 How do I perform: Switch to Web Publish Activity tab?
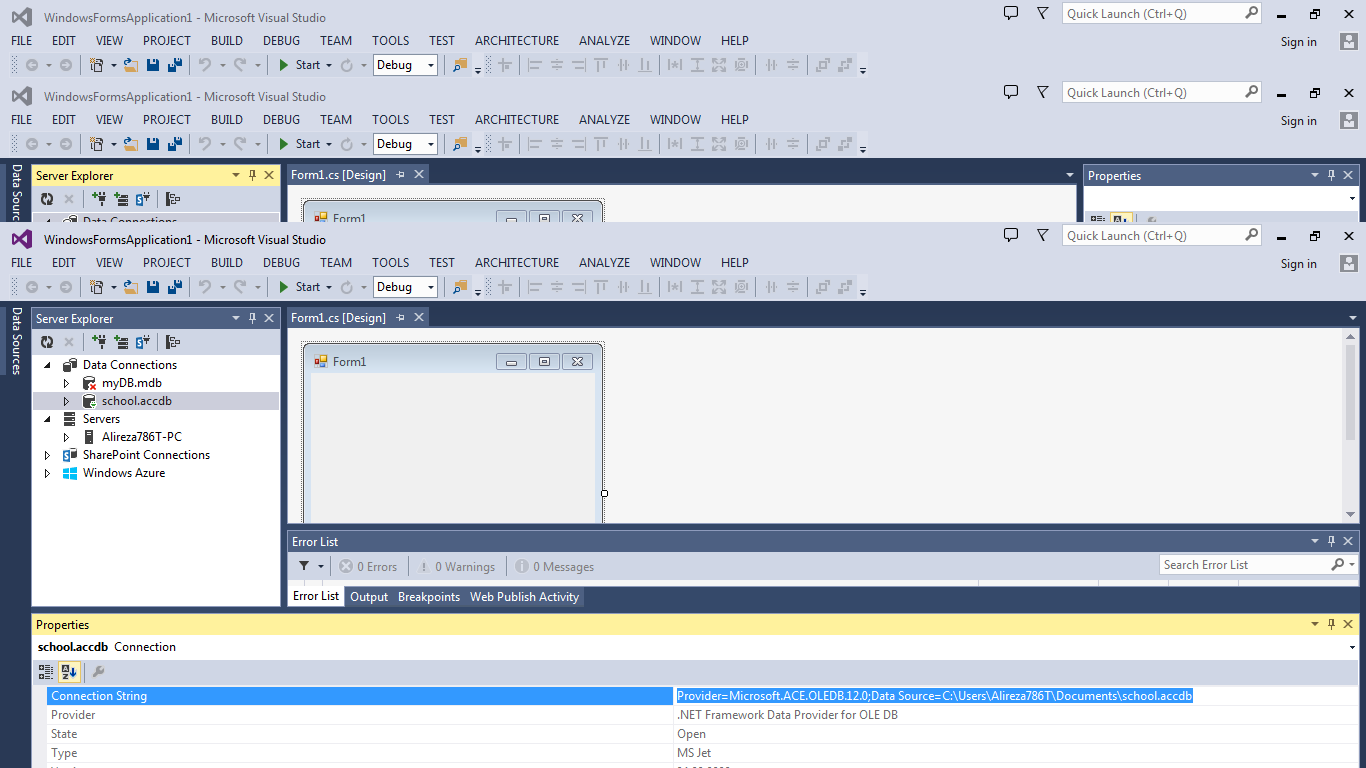(524, 597)
